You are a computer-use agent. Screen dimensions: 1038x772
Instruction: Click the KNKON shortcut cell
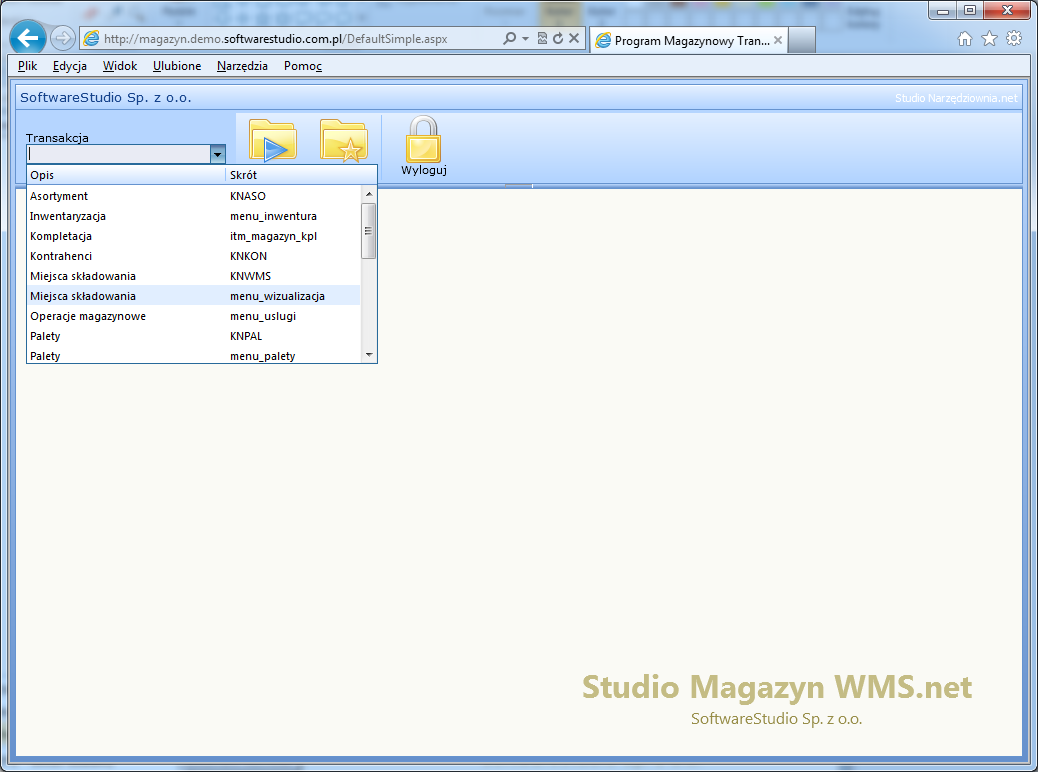click(x=248, y=256)
